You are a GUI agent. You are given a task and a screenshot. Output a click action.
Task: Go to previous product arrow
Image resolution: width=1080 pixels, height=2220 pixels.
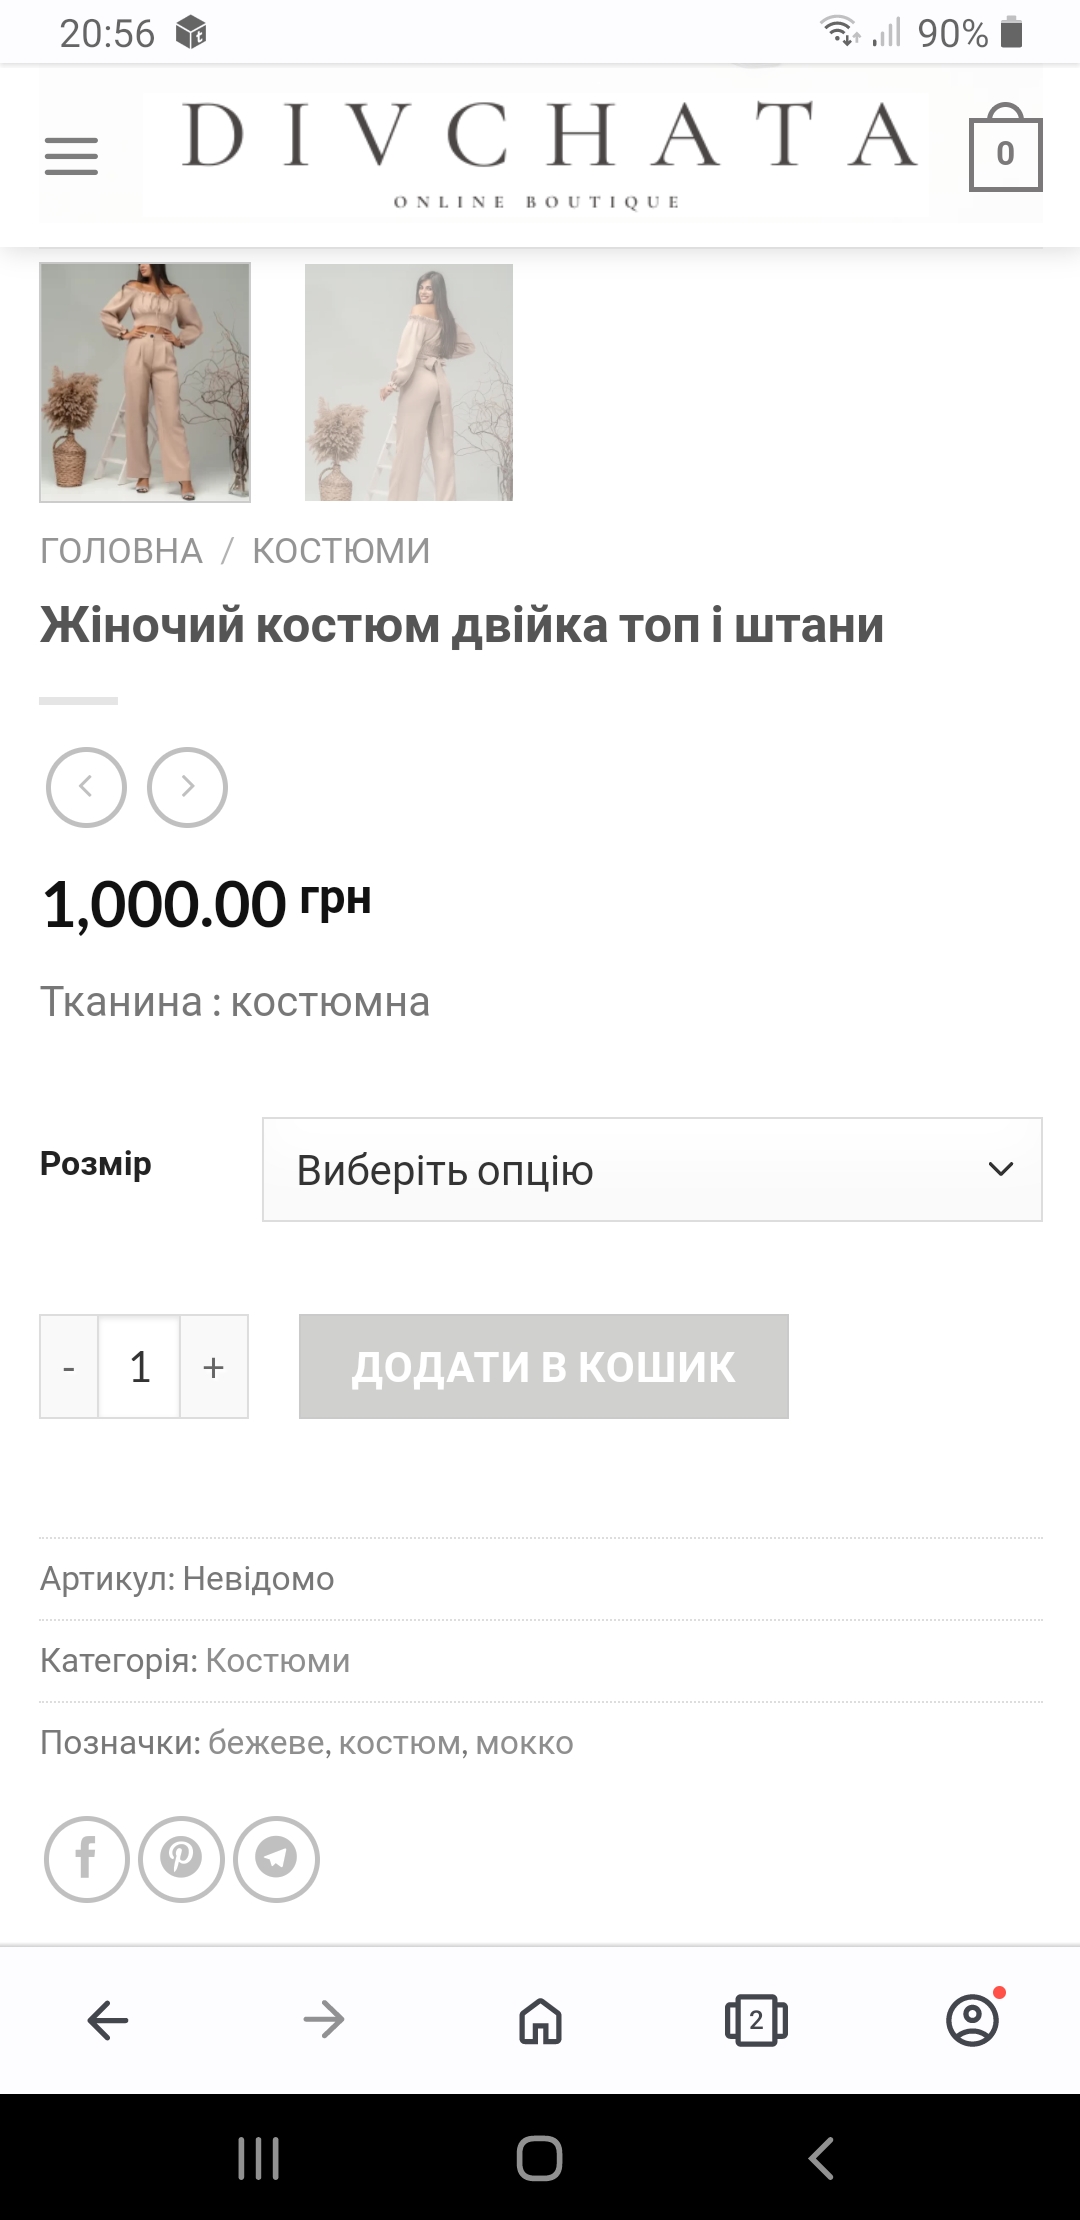pos(86,787)
